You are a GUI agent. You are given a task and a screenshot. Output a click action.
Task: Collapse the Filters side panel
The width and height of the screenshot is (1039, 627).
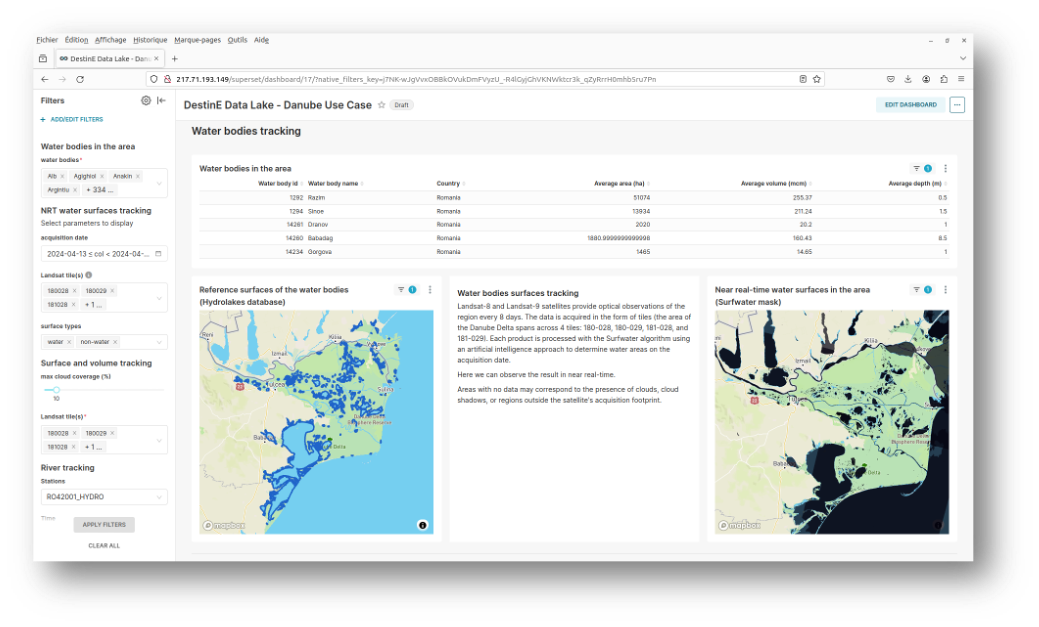click(x=161, y=101)
